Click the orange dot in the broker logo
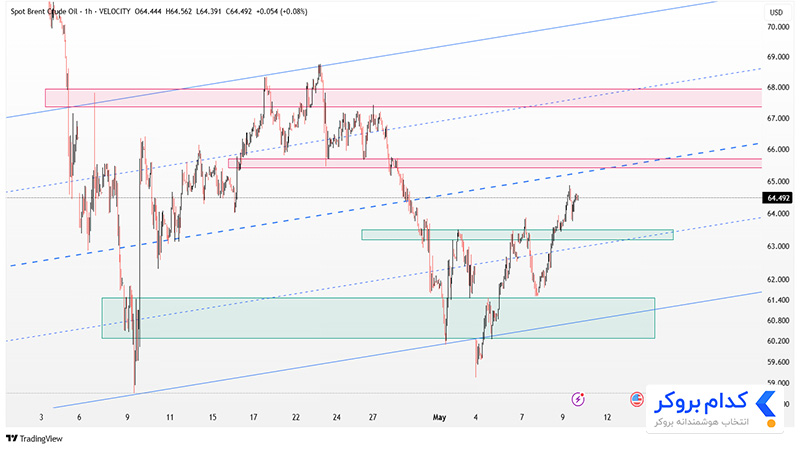800x450 pixels. point(771,423)
